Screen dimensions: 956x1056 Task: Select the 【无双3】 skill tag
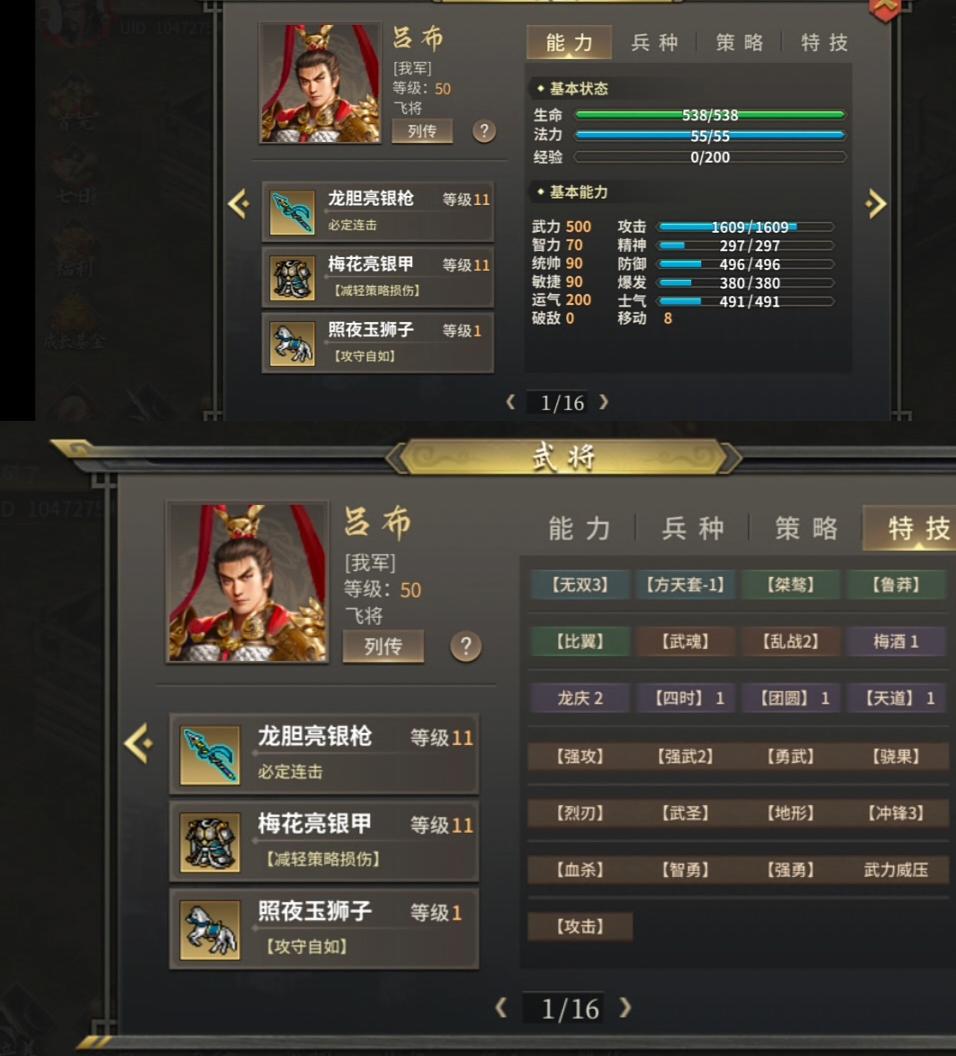[x=580, y=585]
